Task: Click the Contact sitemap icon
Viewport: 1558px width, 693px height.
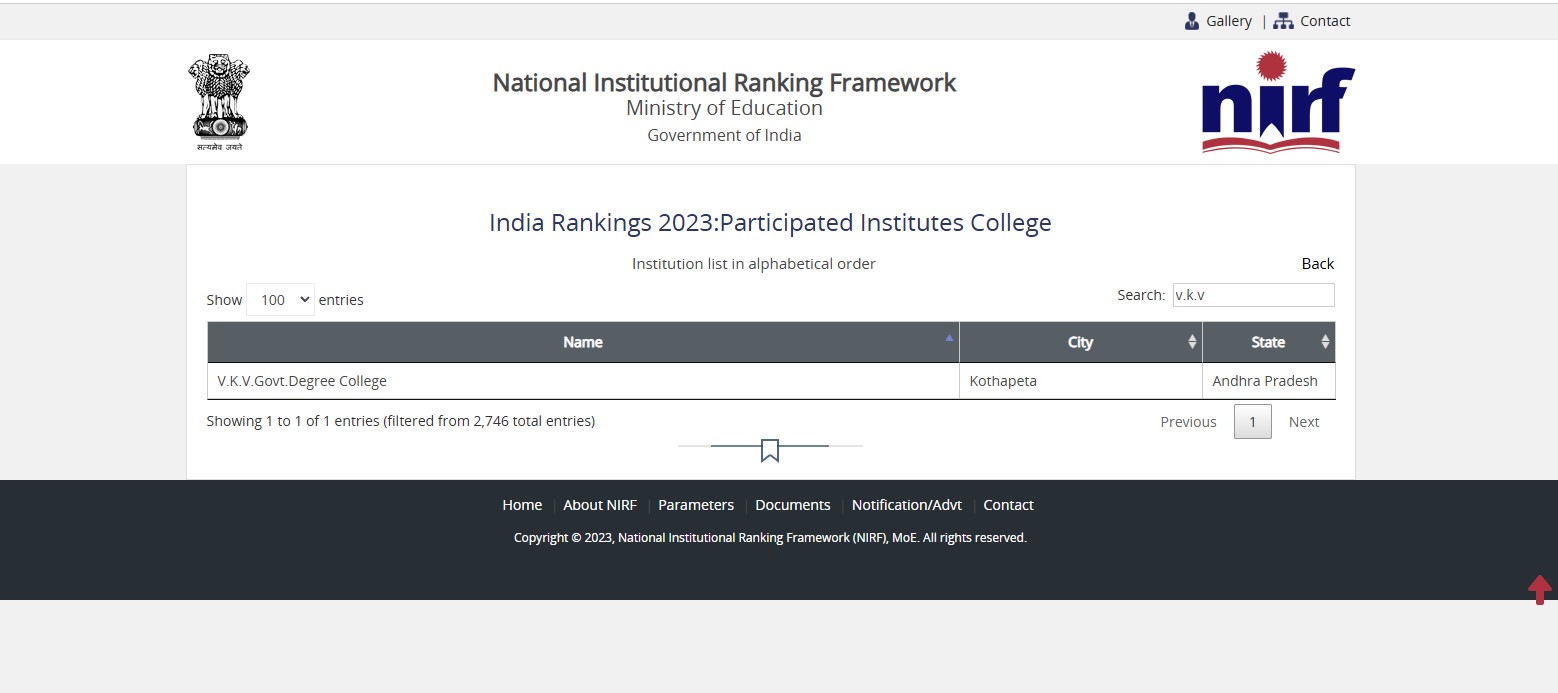Action: click(x=1283, y=21)
